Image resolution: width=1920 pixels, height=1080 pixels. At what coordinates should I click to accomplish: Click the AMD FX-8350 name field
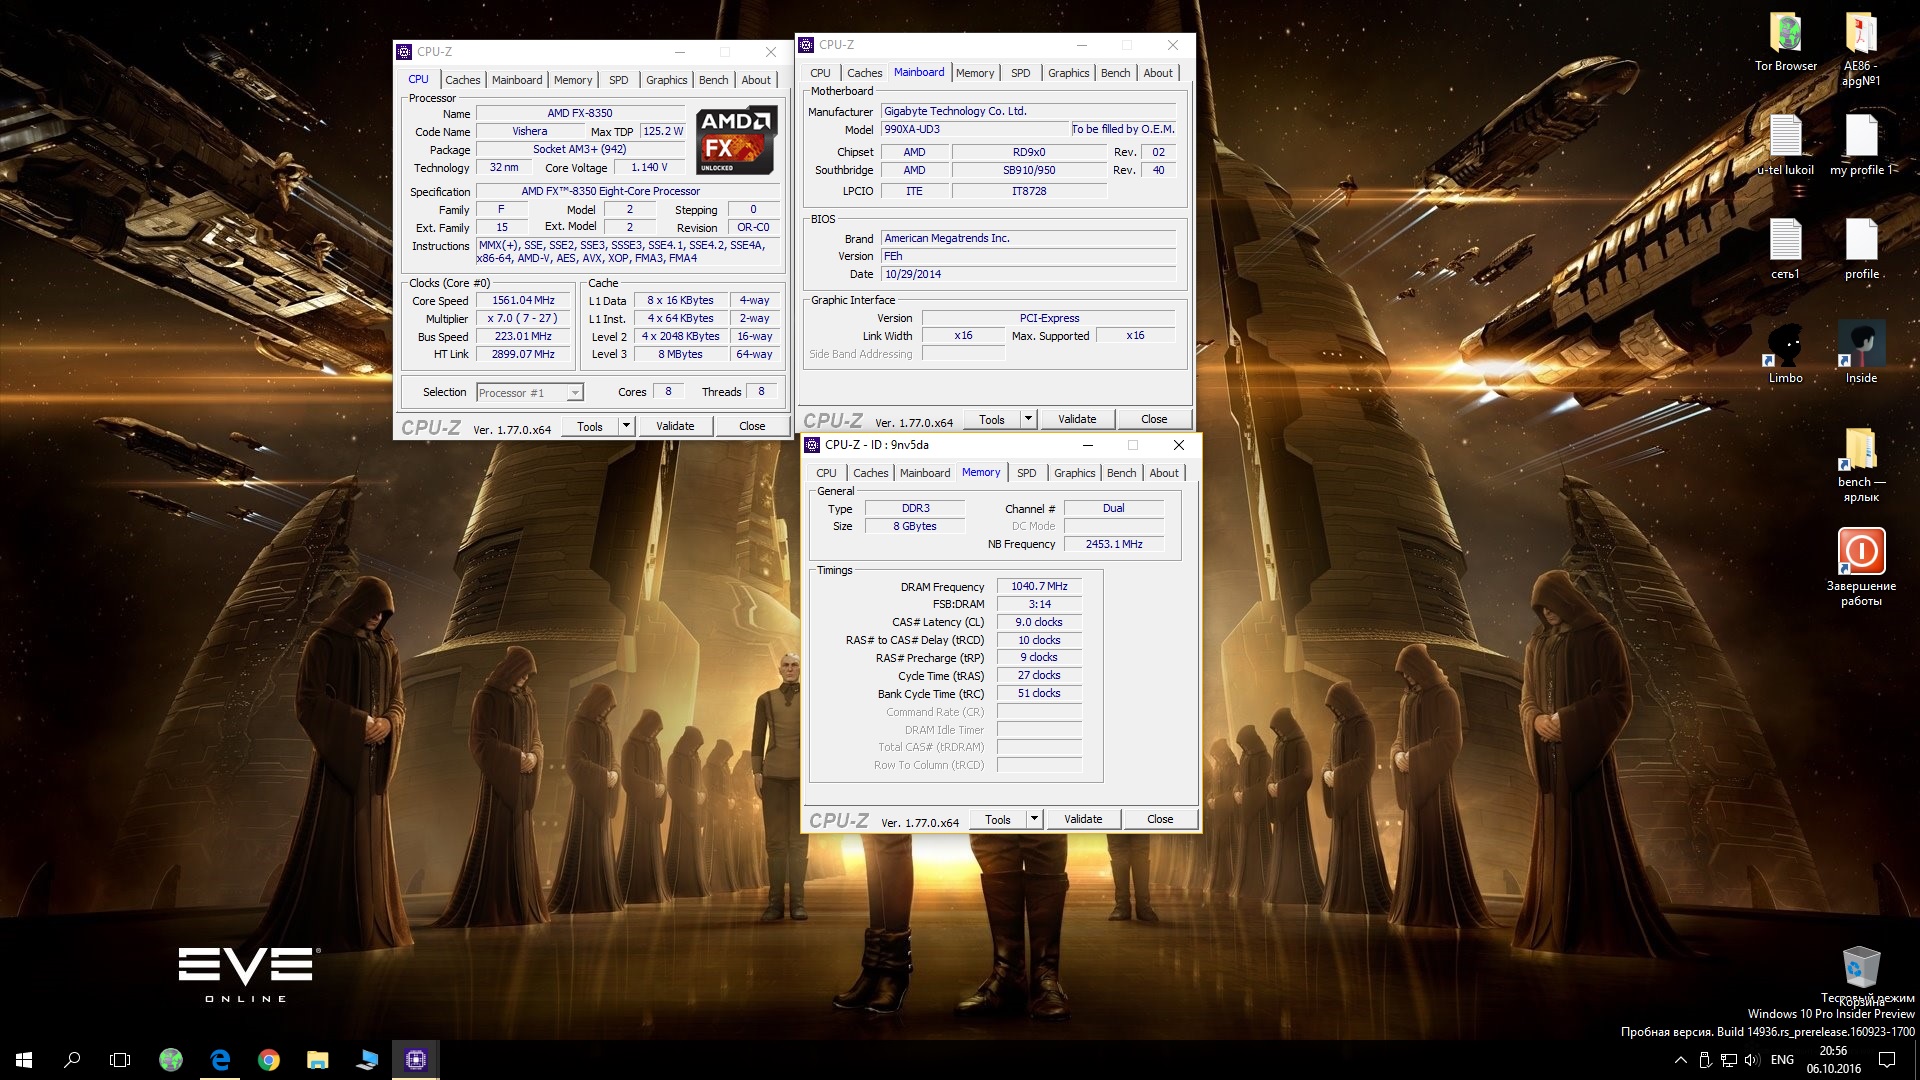click(580, 113)
